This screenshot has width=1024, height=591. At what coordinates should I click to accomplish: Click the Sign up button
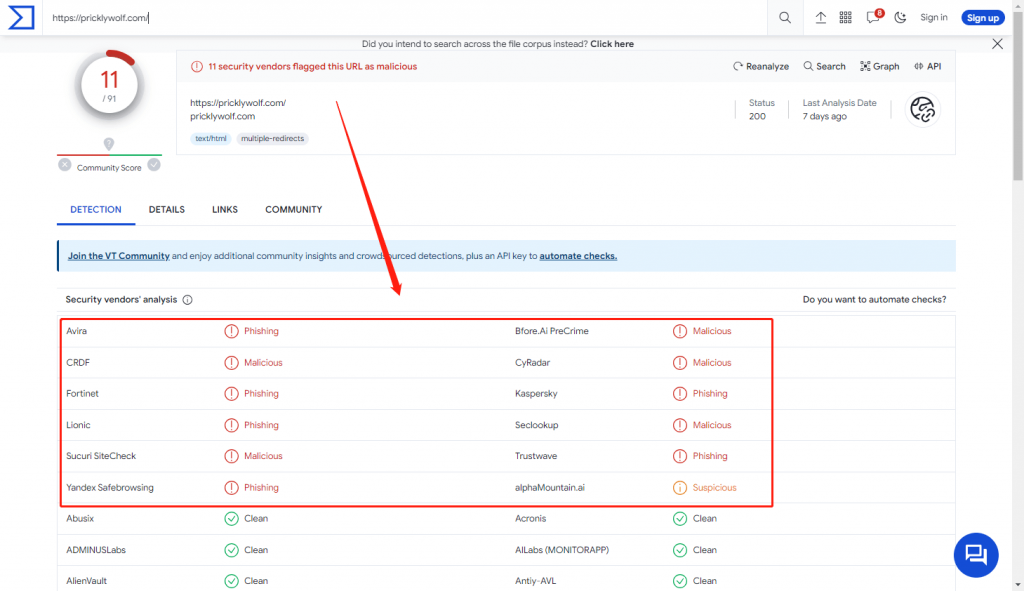coord(982,18)
